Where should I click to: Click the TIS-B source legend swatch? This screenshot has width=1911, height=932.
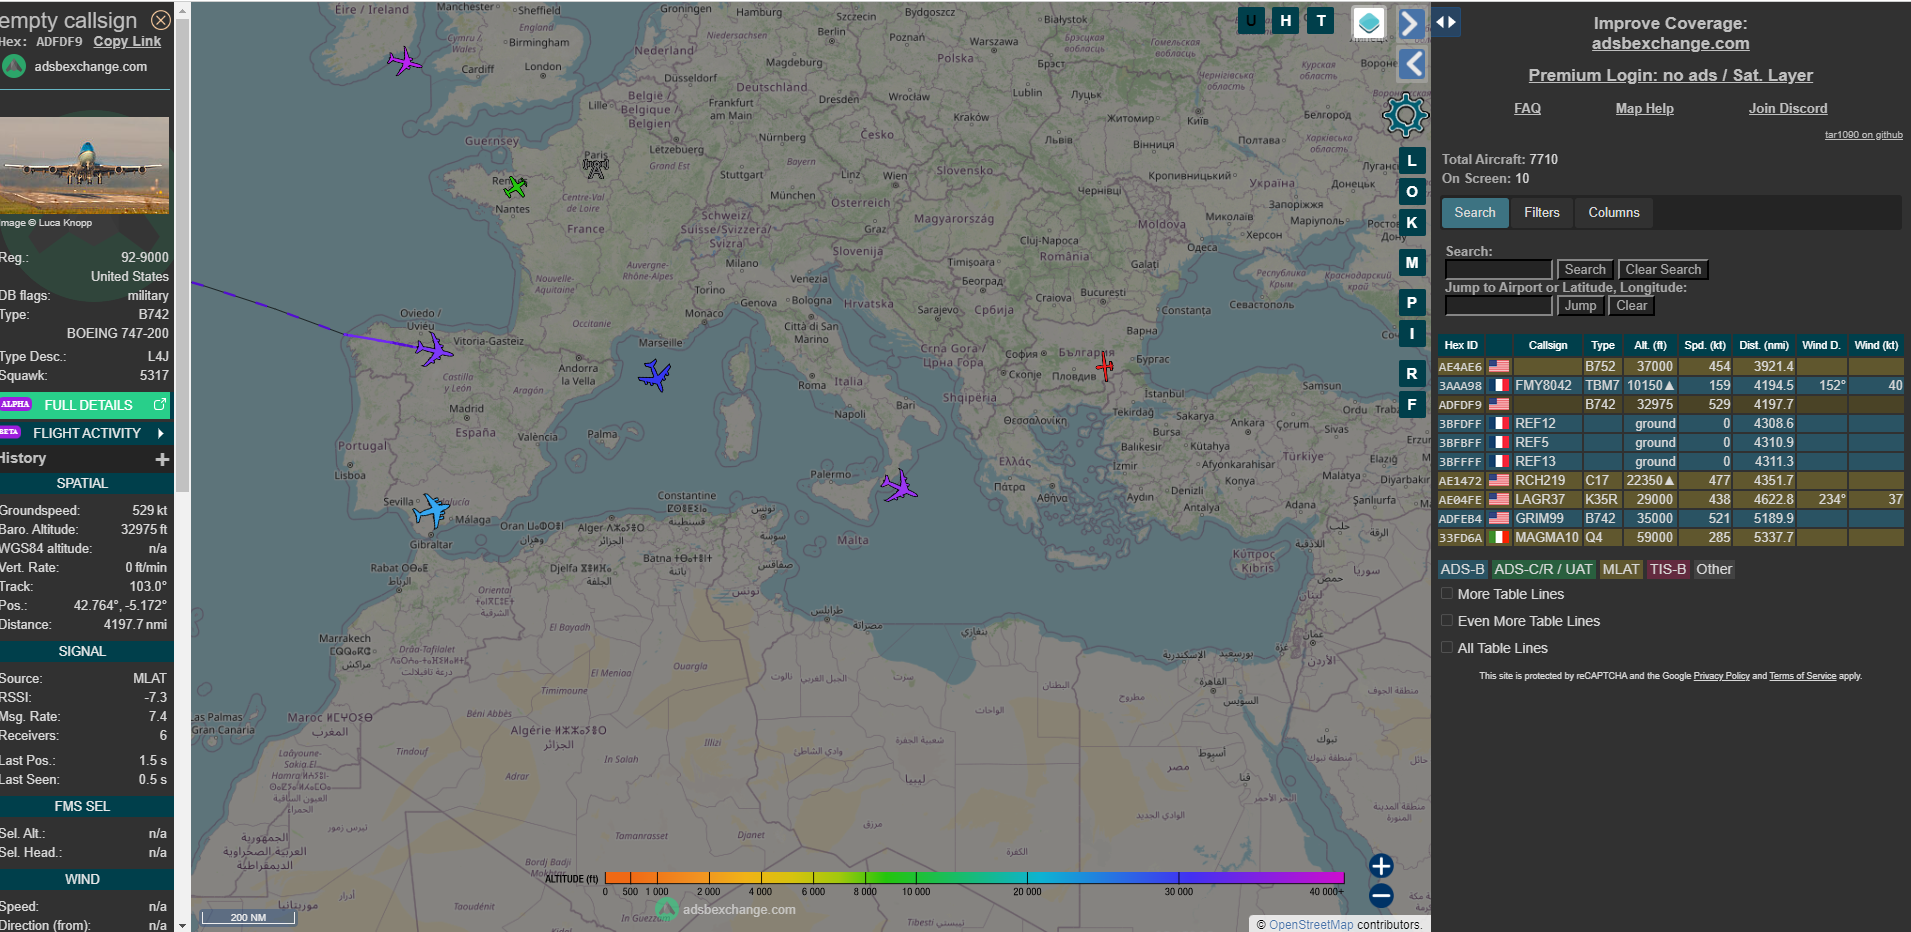(1668, 569)
